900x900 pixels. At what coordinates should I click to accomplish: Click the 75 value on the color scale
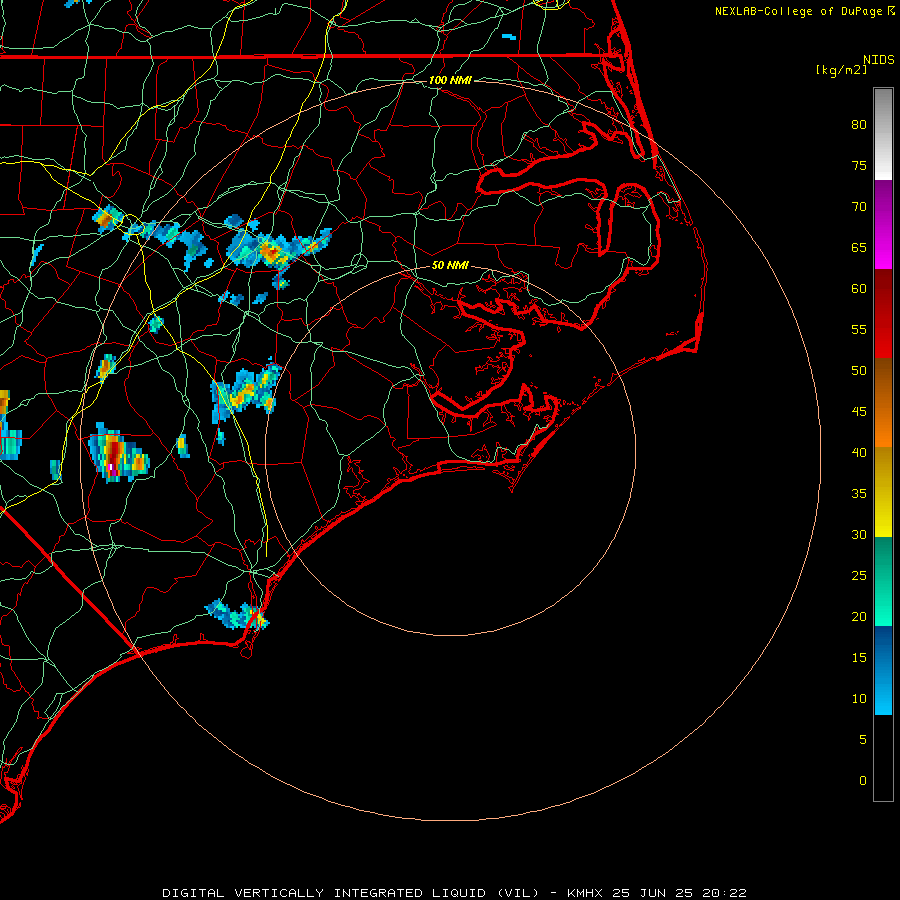pyautogui.click(x=859, y=166)
